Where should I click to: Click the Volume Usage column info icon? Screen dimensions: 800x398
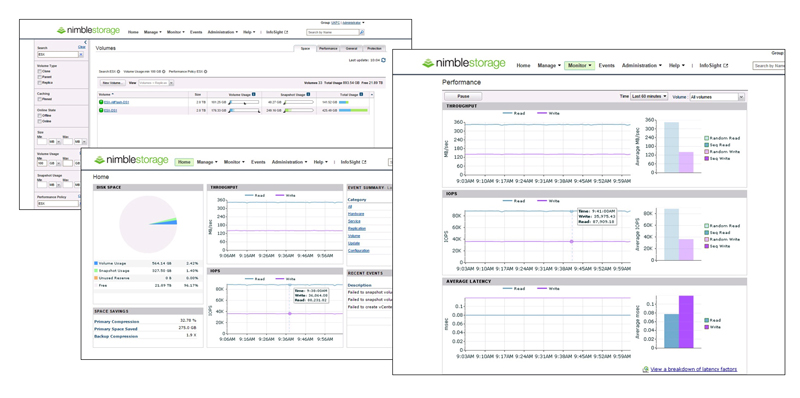(x=254, y=94)
